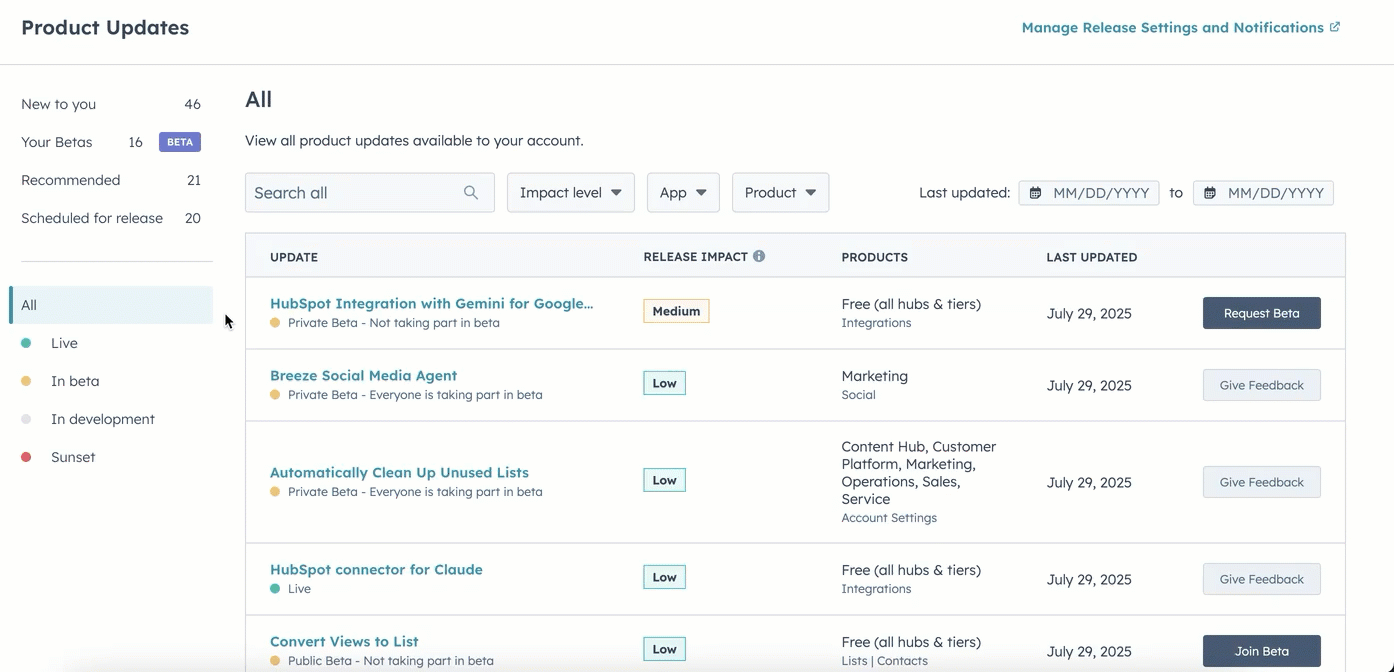The width and height of the screenshot is (1394, 672).
Task: Click the LAST UPDATED column header
Action: 1091,257
